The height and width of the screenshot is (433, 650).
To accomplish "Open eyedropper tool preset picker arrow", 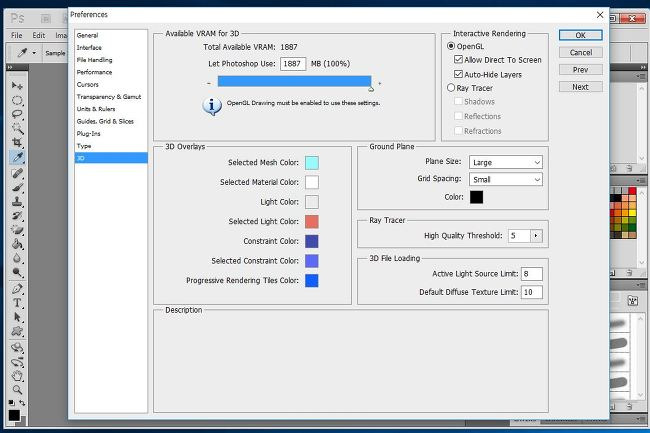I will [x=34, y=53].
